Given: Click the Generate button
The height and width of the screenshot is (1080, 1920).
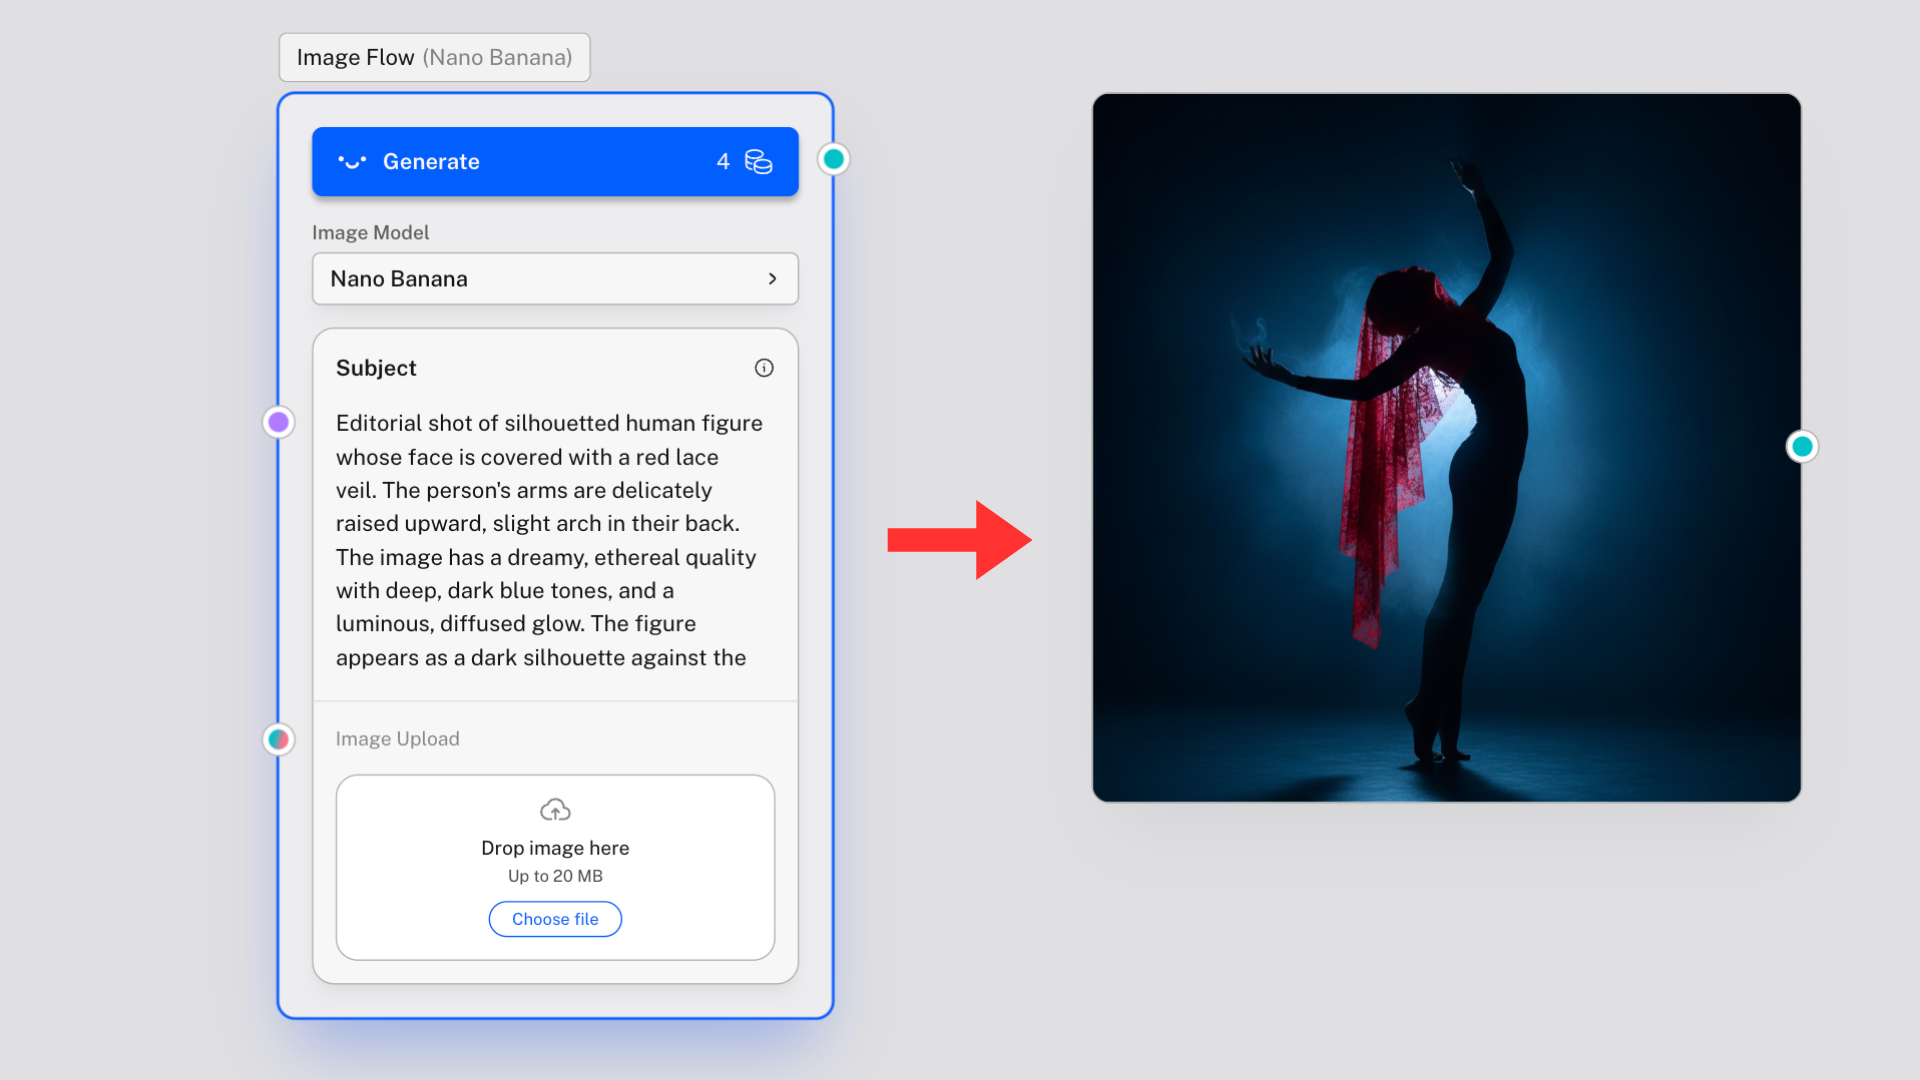Looking at the screenshot, I should (x=555, y=161).
